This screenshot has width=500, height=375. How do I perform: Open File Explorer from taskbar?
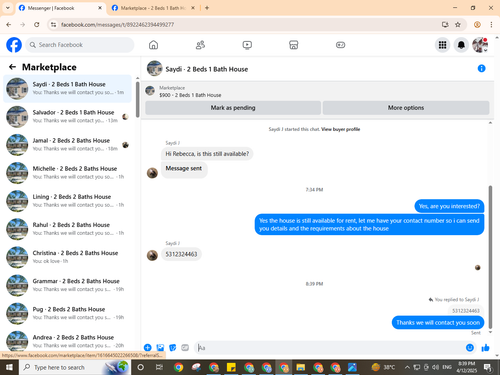coord(300,367)
